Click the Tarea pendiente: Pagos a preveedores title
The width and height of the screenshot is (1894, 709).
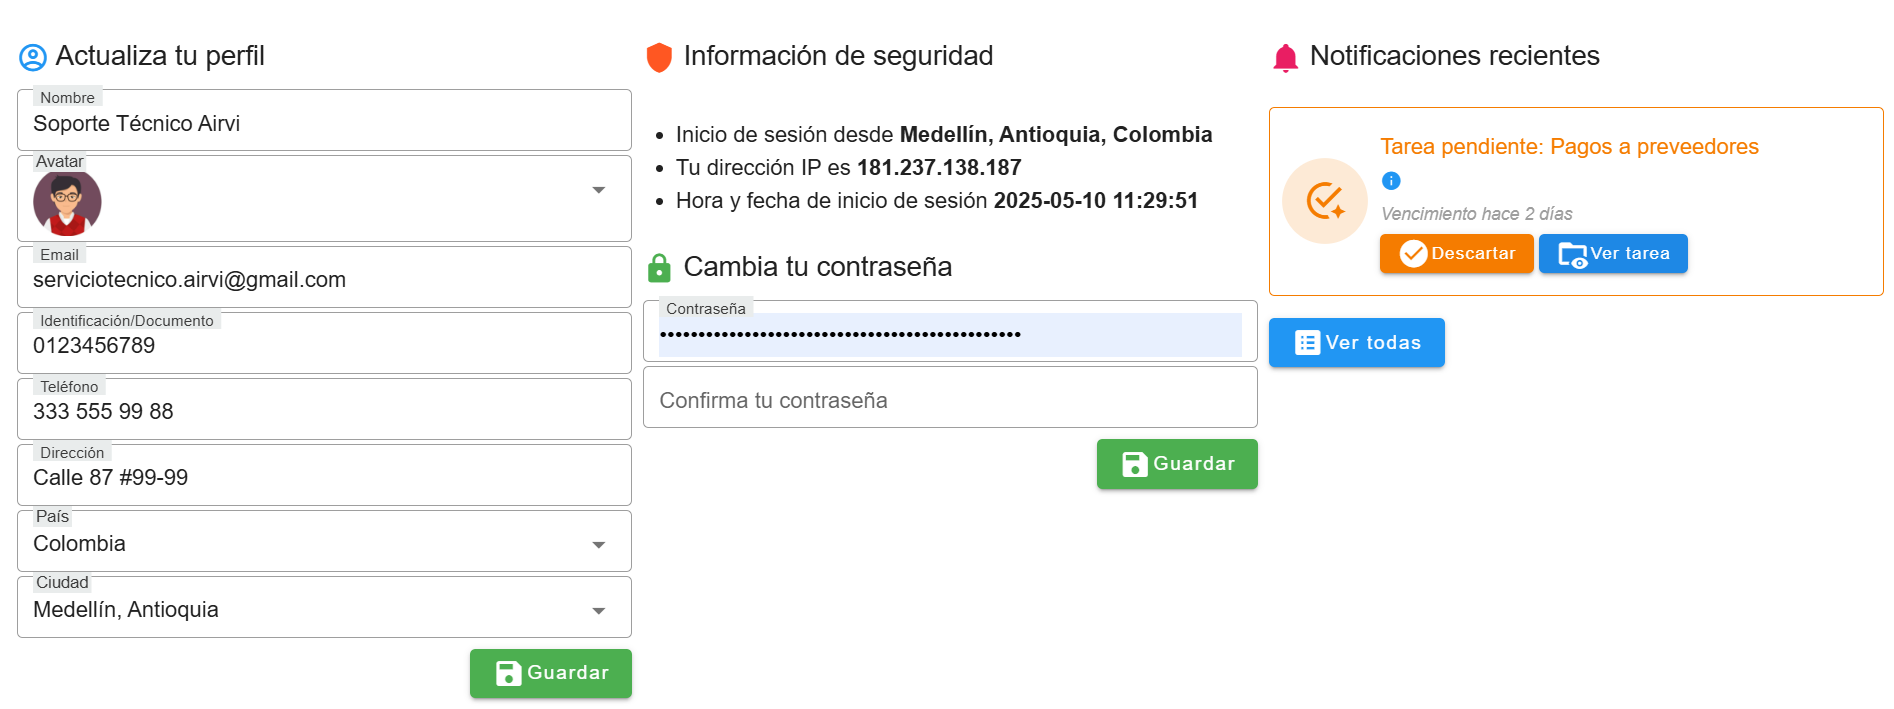(x=1569, y=147)
